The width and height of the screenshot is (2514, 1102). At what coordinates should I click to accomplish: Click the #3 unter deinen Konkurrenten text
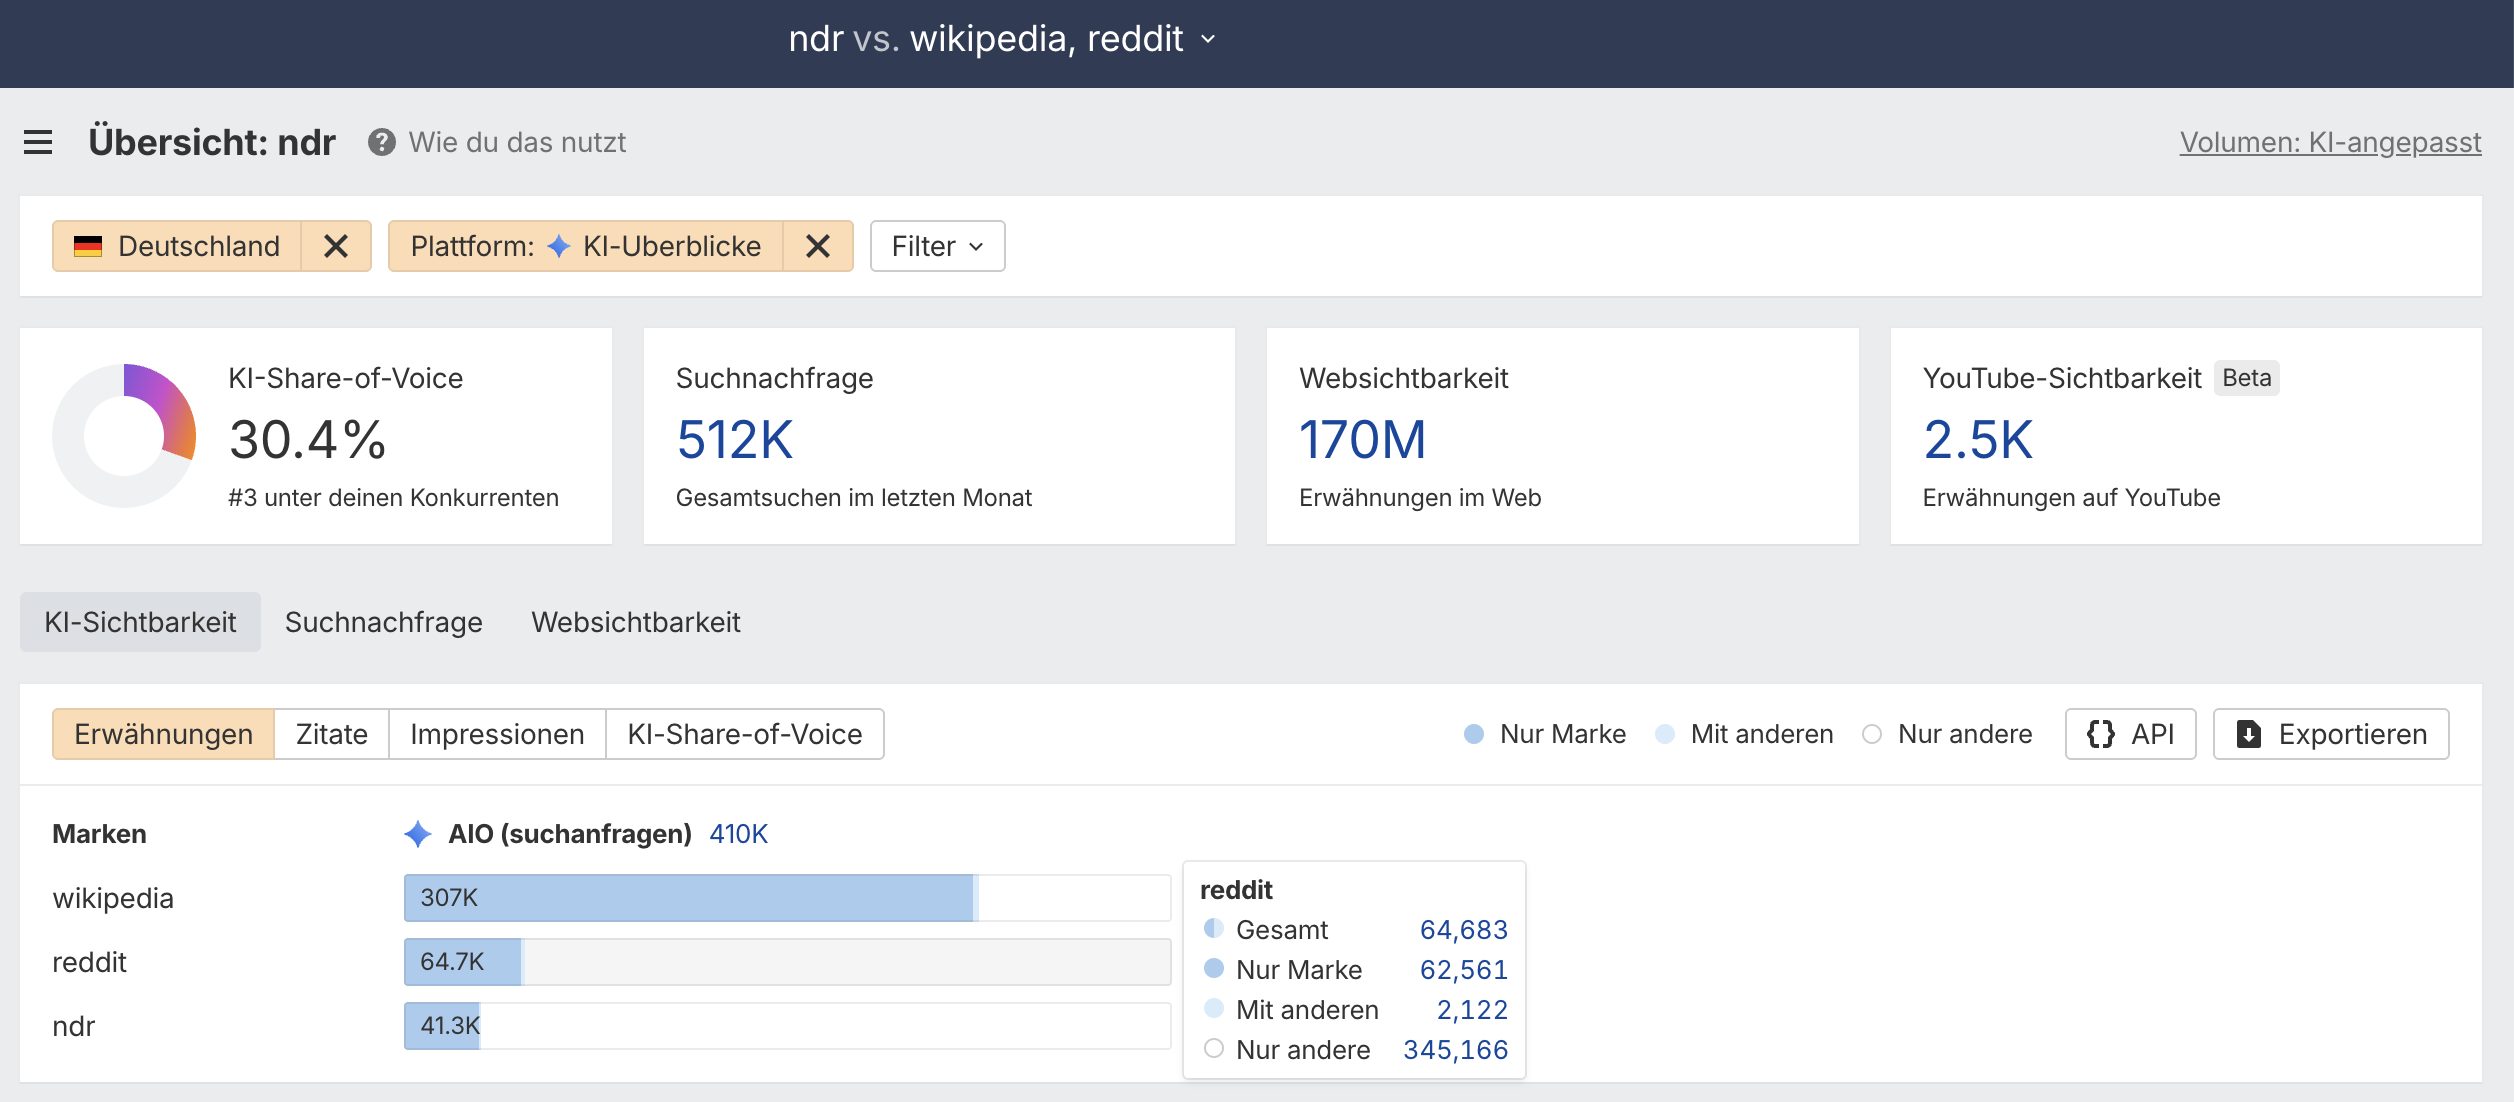click(x=393, y=498)
